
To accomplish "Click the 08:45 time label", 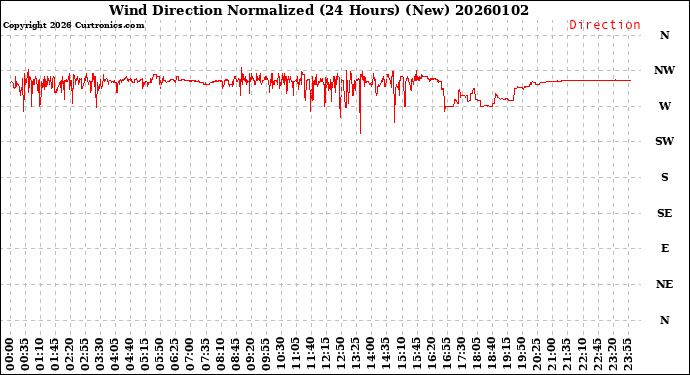I will pos(235,354).
